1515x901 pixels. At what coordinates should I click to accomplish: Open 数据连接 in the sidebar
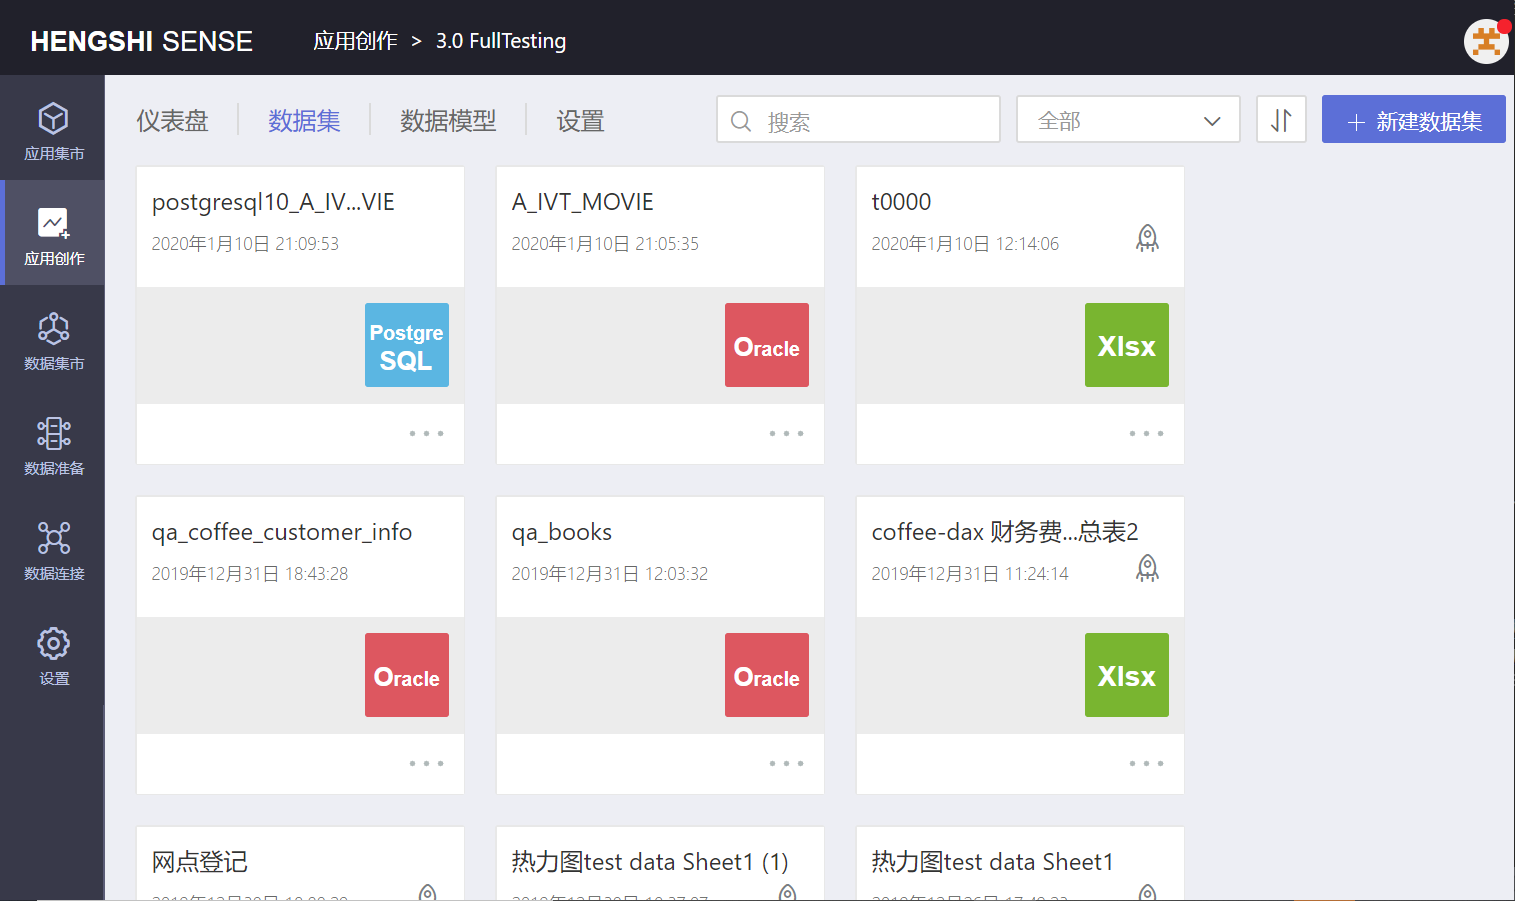(53, 551)
